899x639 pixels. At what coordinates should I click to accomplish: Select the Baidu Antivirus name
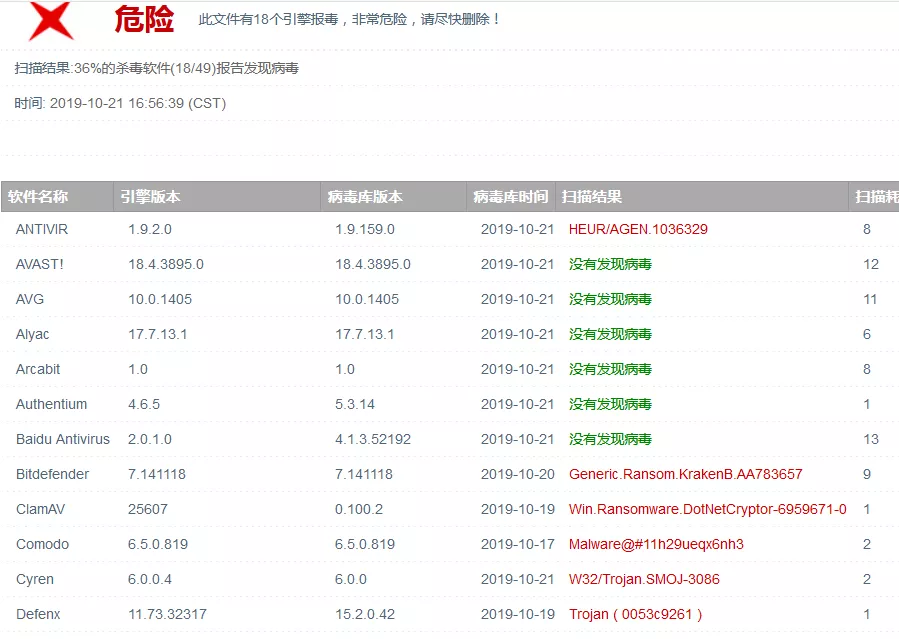tap(62, 439)
